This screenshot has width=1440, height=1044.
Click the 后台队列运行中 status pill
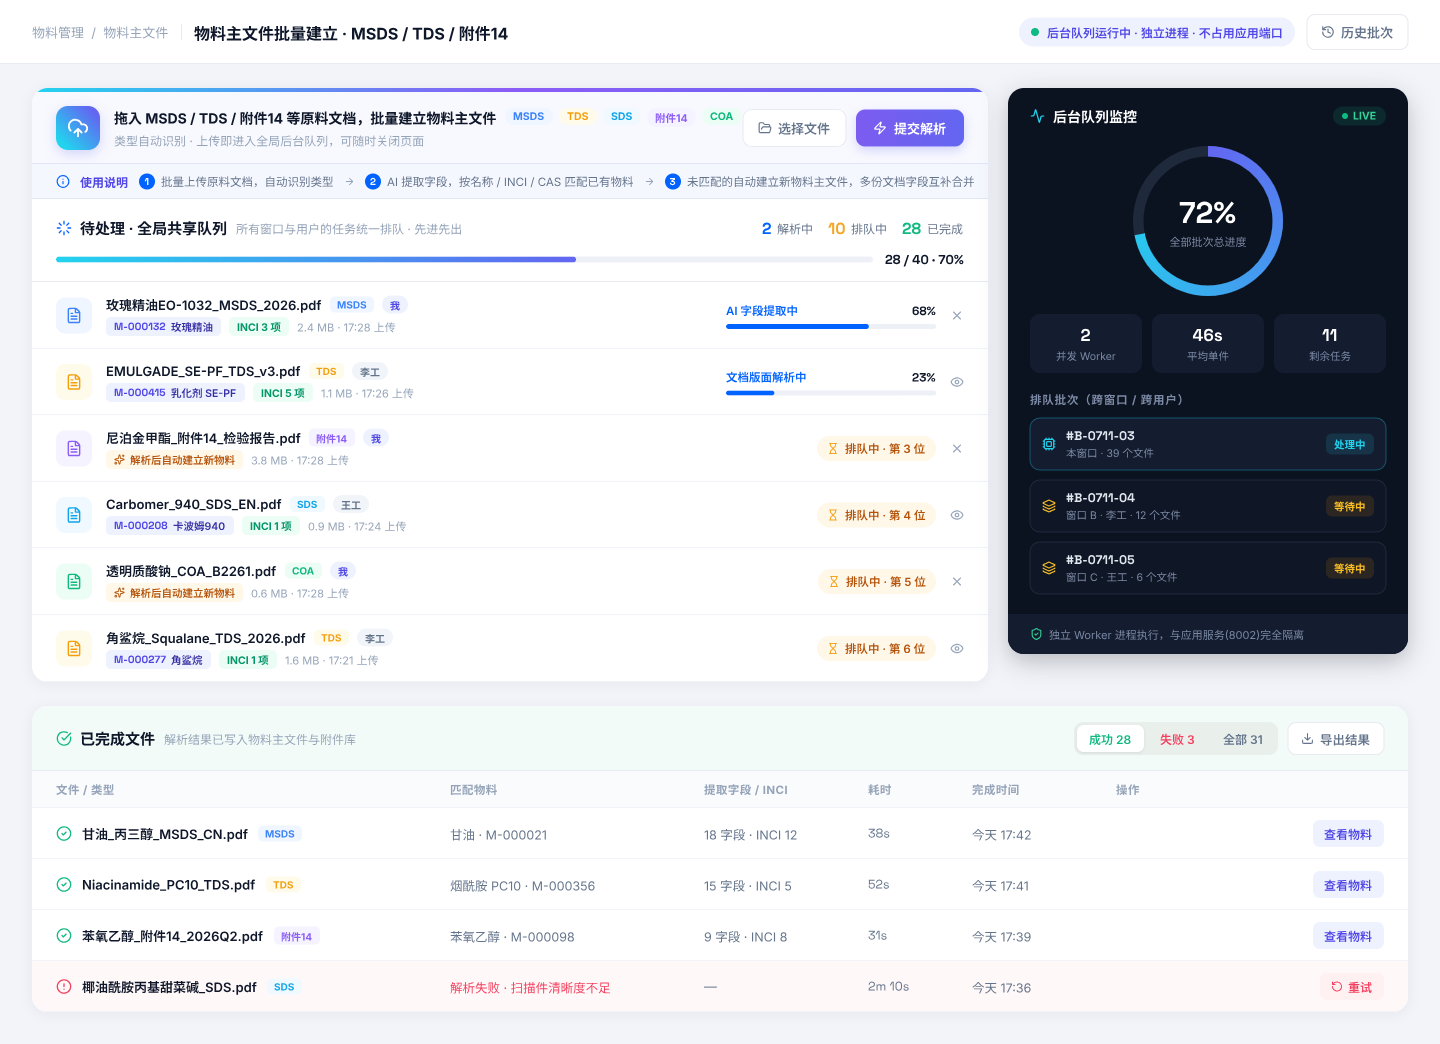tap(1157, 33)
